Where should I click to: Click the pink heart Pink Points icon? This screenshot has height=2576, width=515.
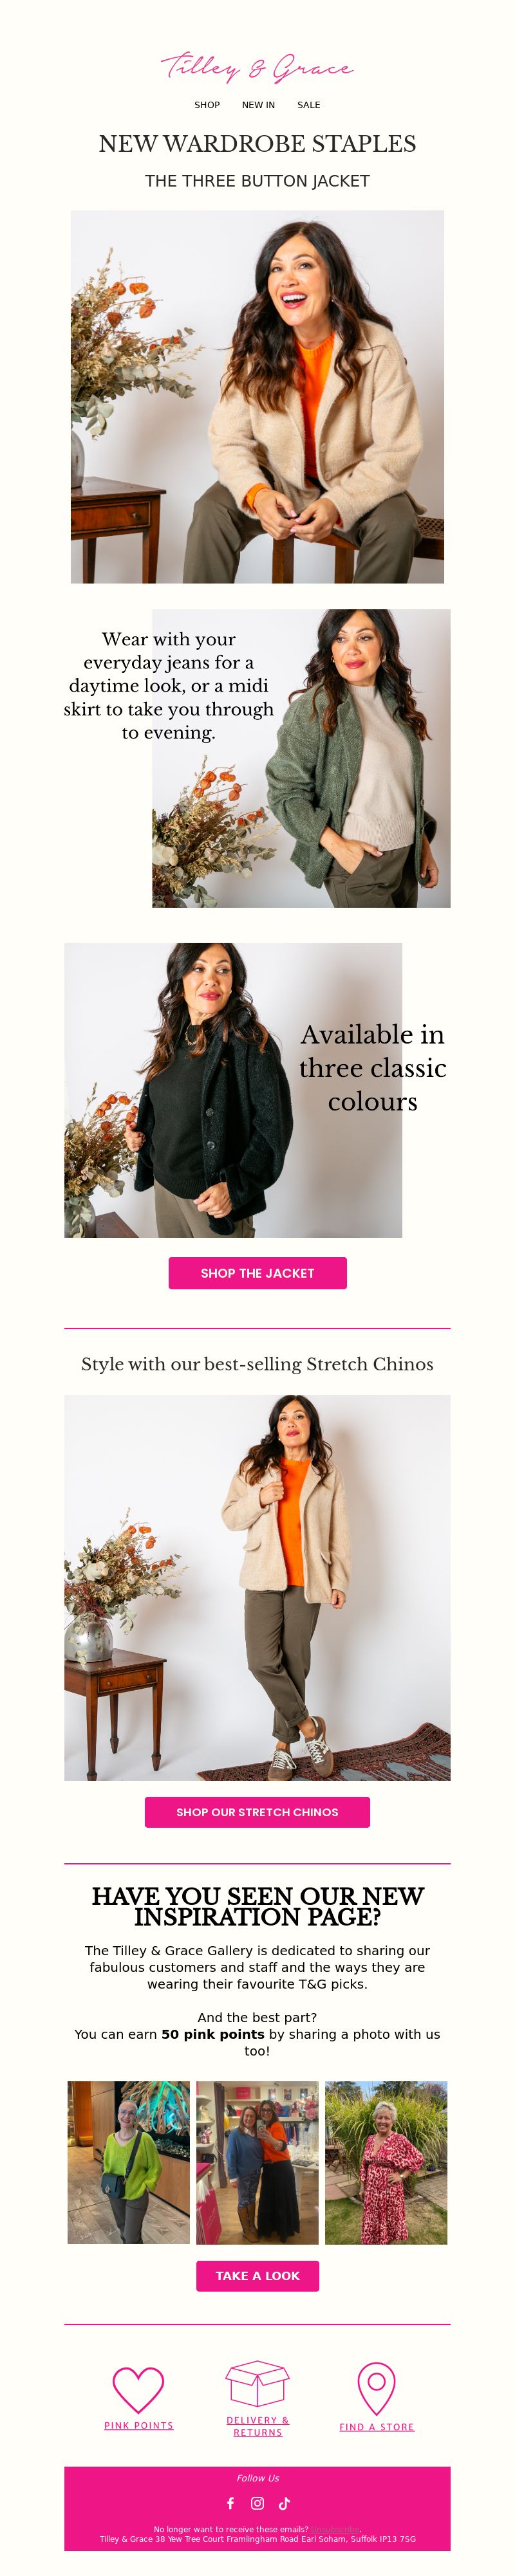(138, 2390)
